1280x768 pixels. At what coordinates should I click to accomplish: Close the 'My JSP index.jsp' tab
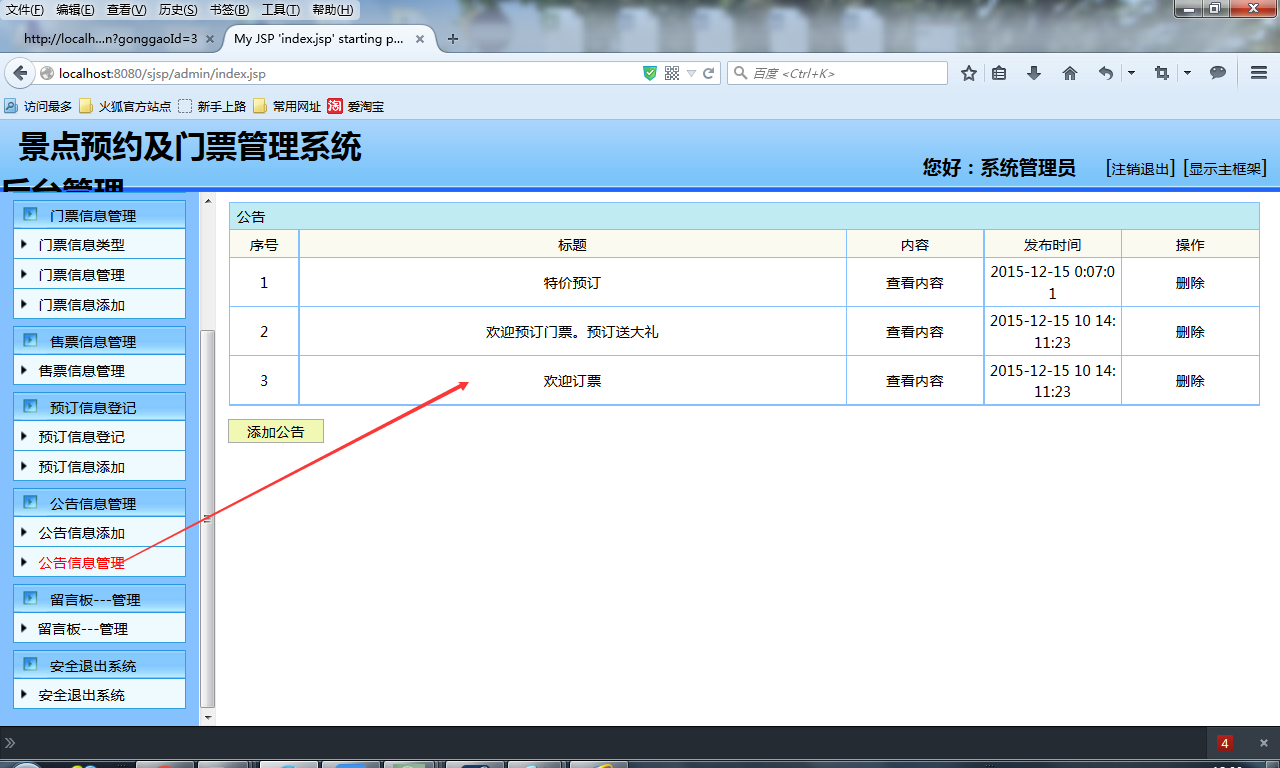pyautogui.click(x=420, y=40)
